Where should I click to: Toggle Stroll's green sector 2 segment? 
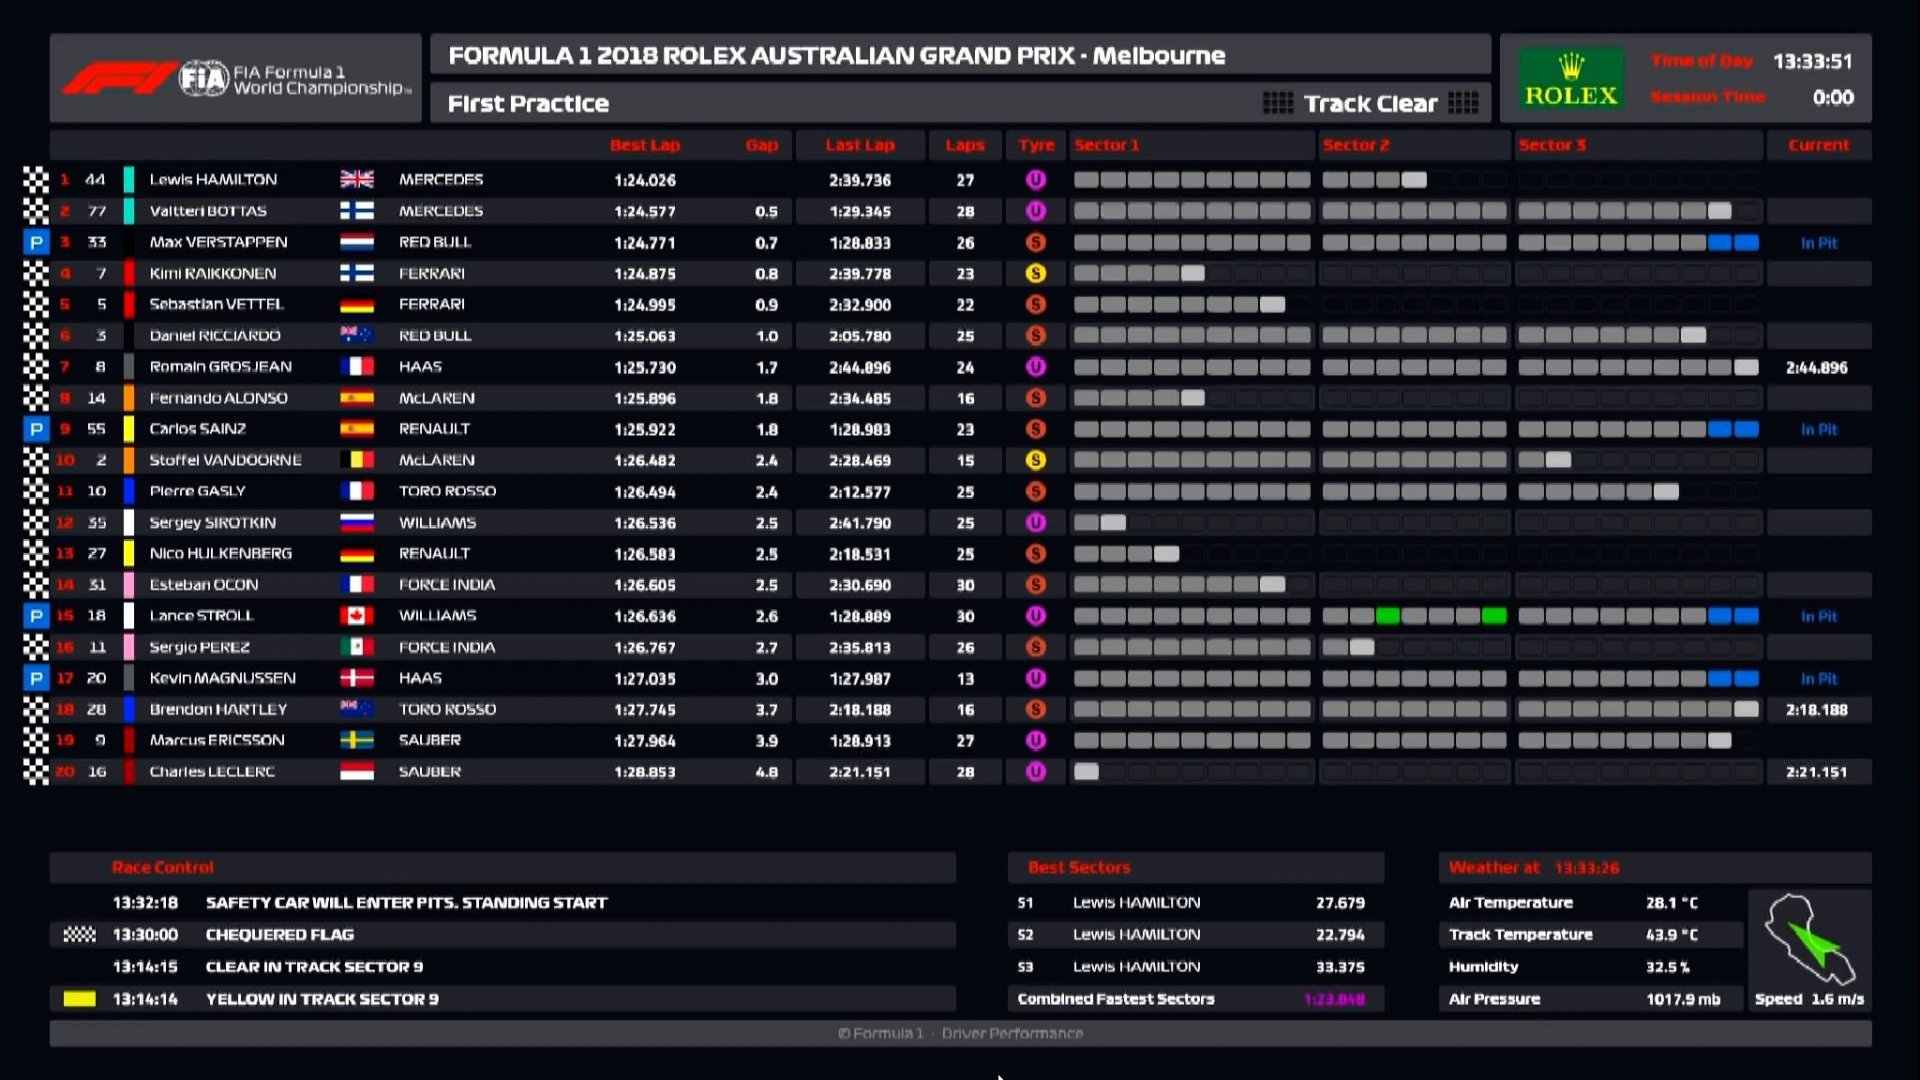pyautogui.click(x=1388, y=616)
